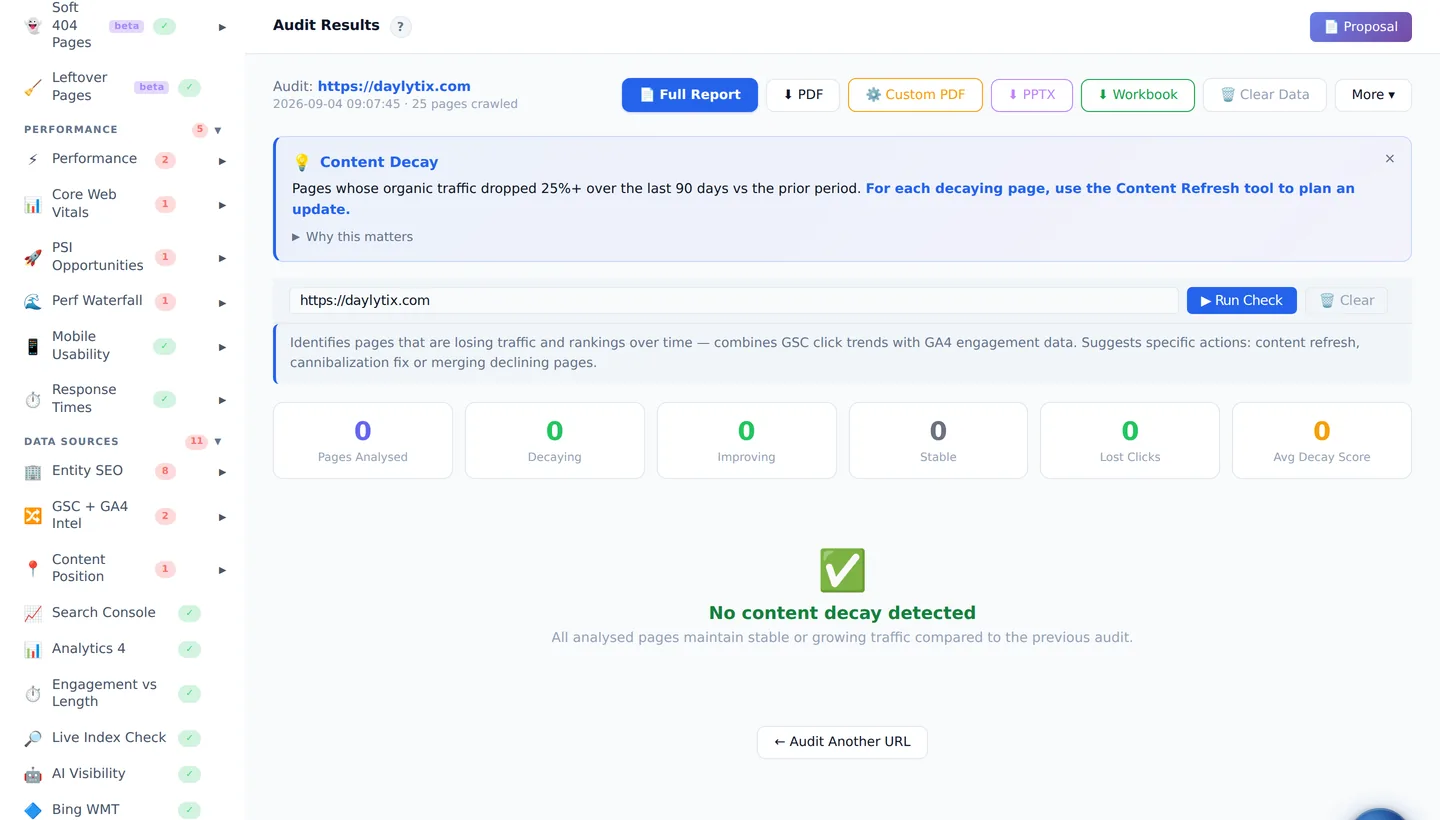Click the stopwatch icon for Engagement vs Length
The image size is (1440, 820).
(33, 693)
